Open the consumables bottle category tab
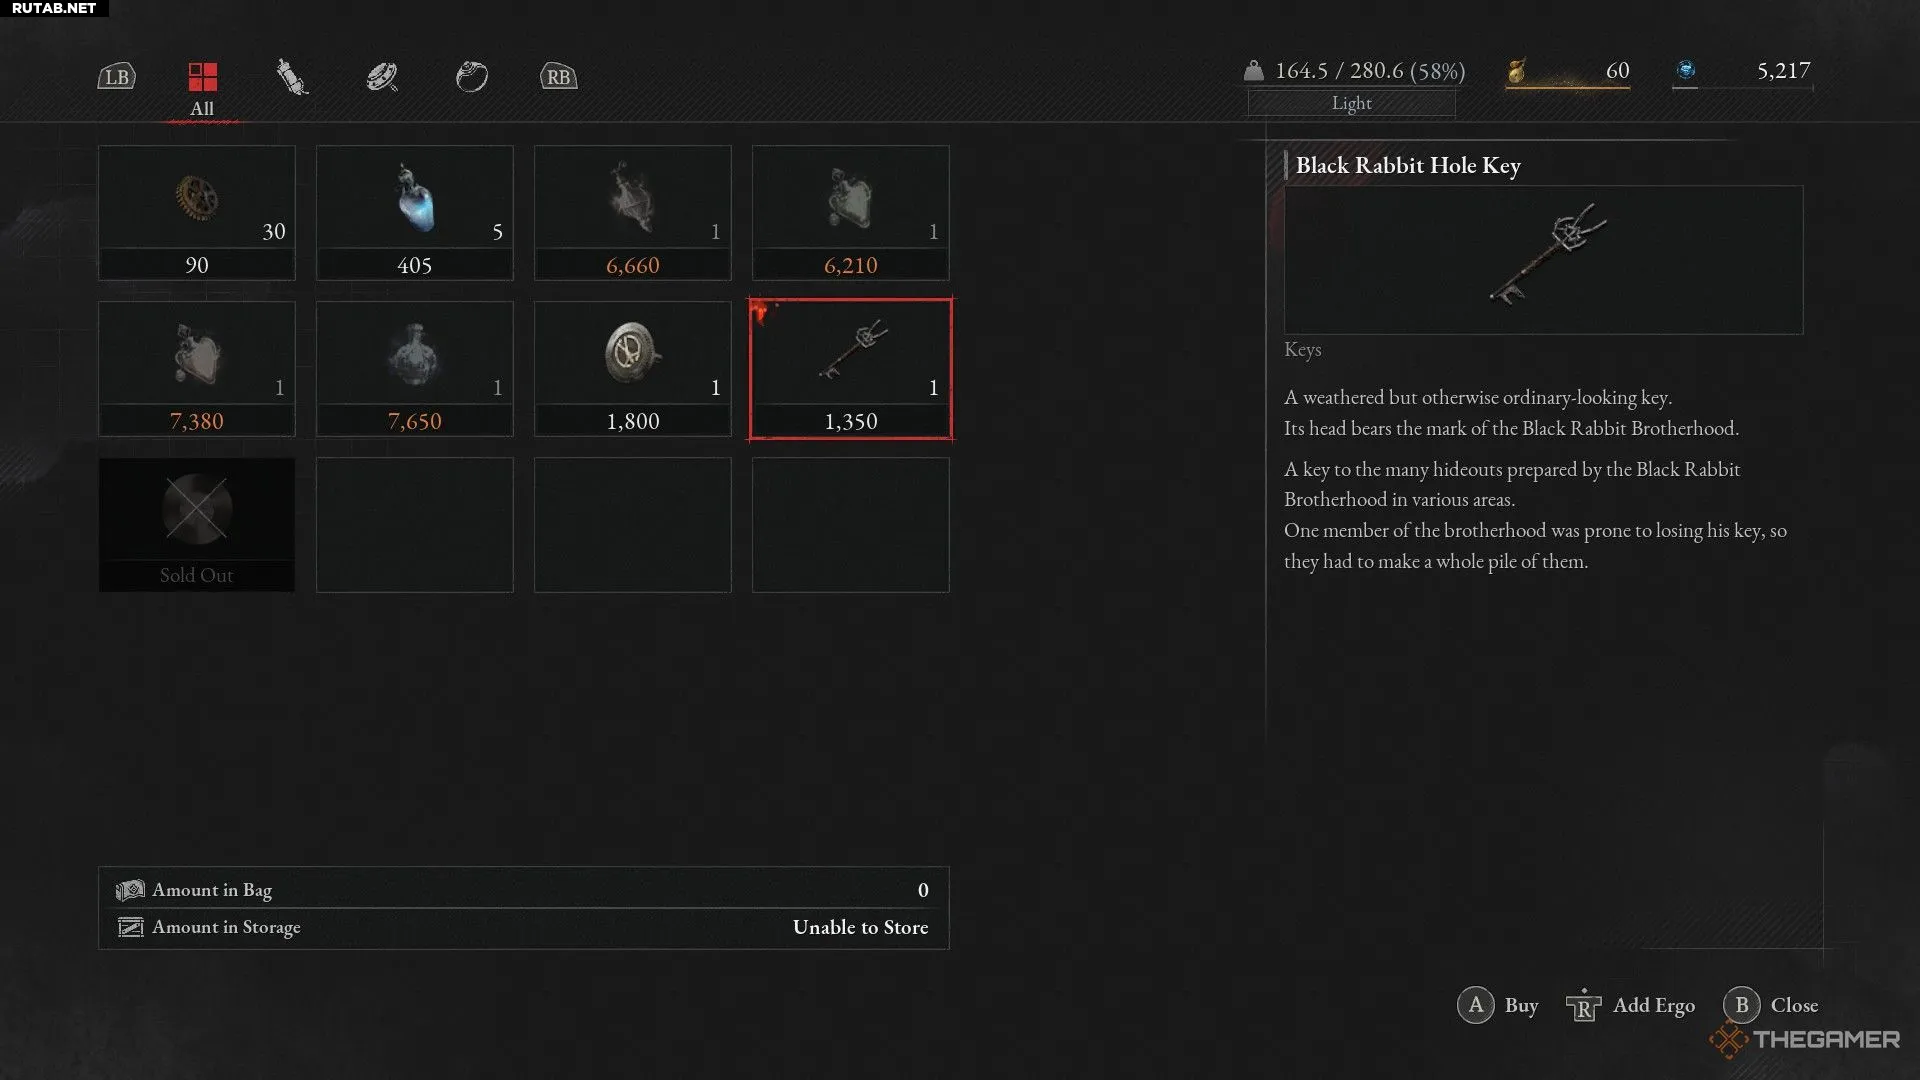Viewport: 1920px width, 1080px height. [291, 77]
